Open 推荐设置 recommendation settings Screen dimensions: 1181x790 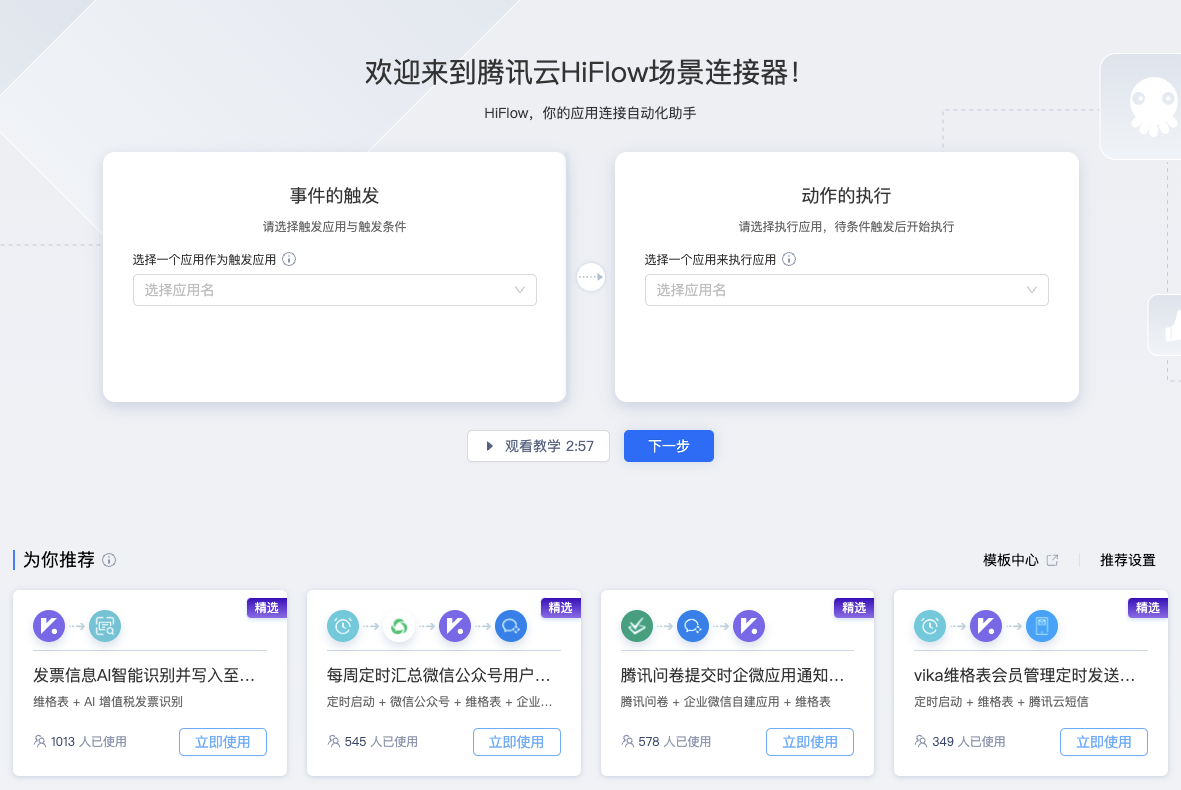[x=1127, y=560]
